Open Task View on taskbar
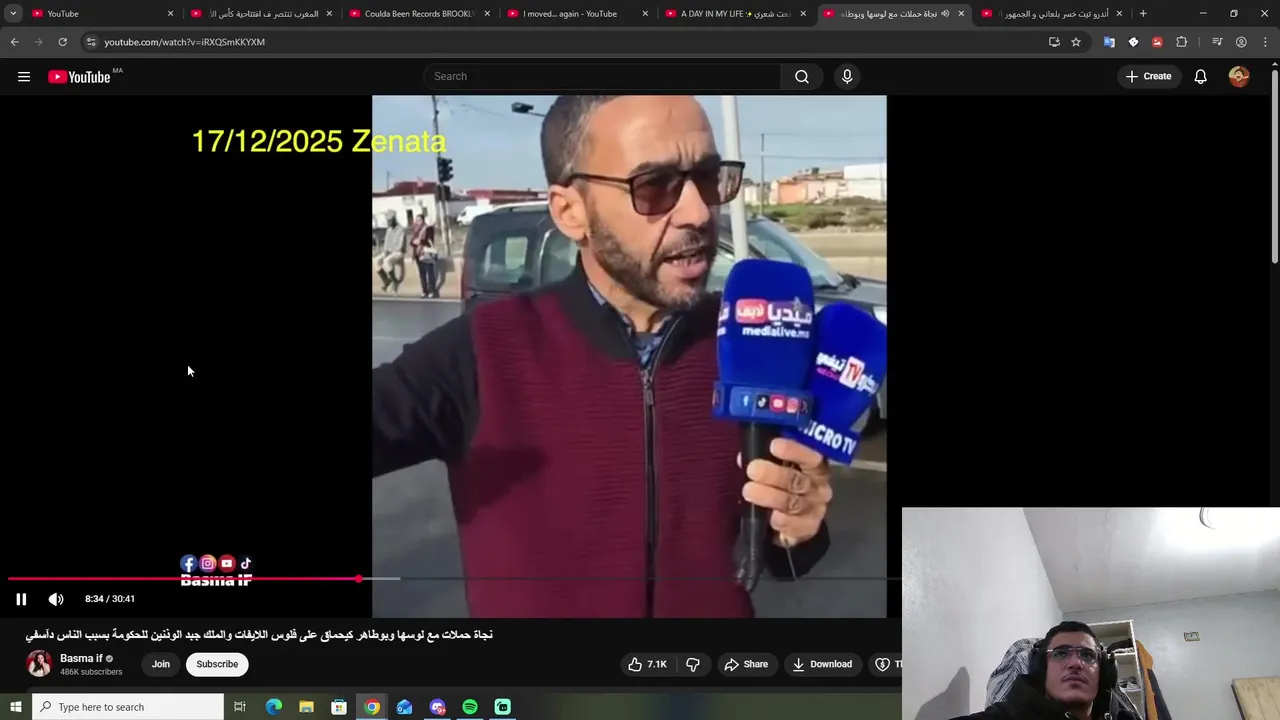 point(240,707)
